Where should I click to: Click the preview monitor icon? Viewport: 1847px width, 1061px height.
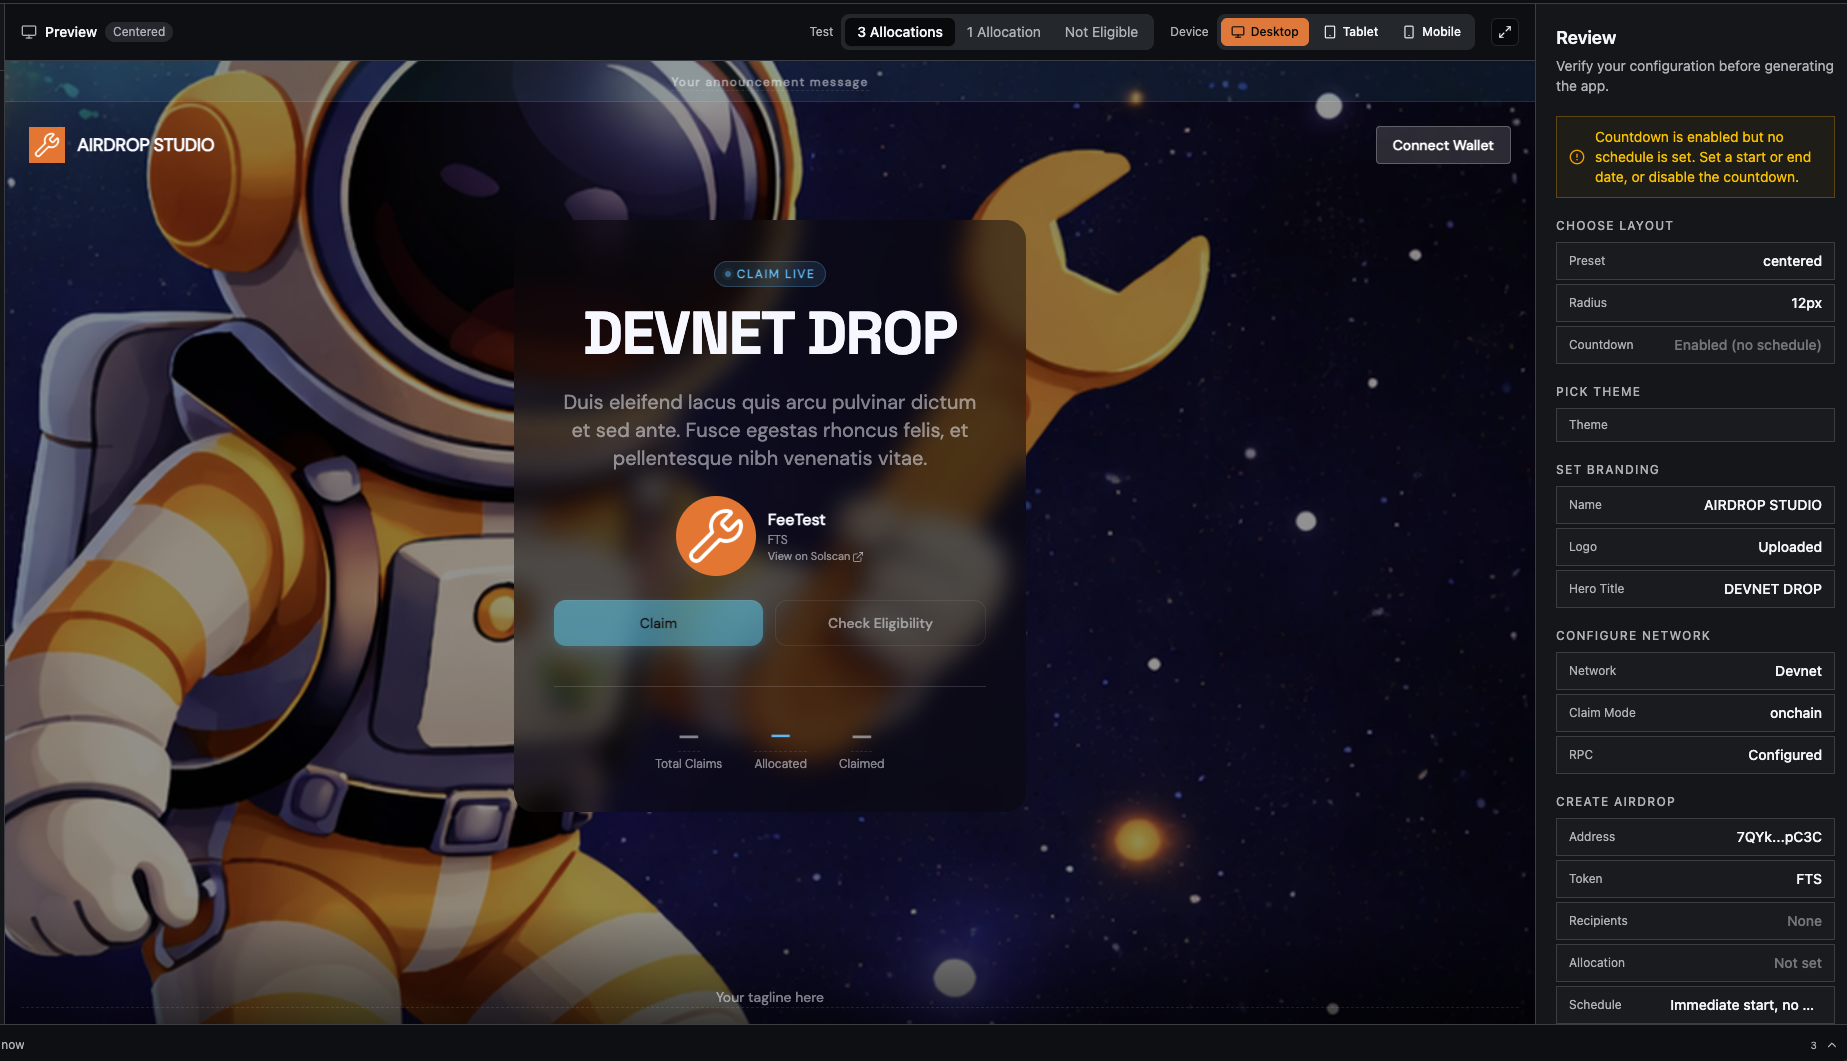(29, 32)
